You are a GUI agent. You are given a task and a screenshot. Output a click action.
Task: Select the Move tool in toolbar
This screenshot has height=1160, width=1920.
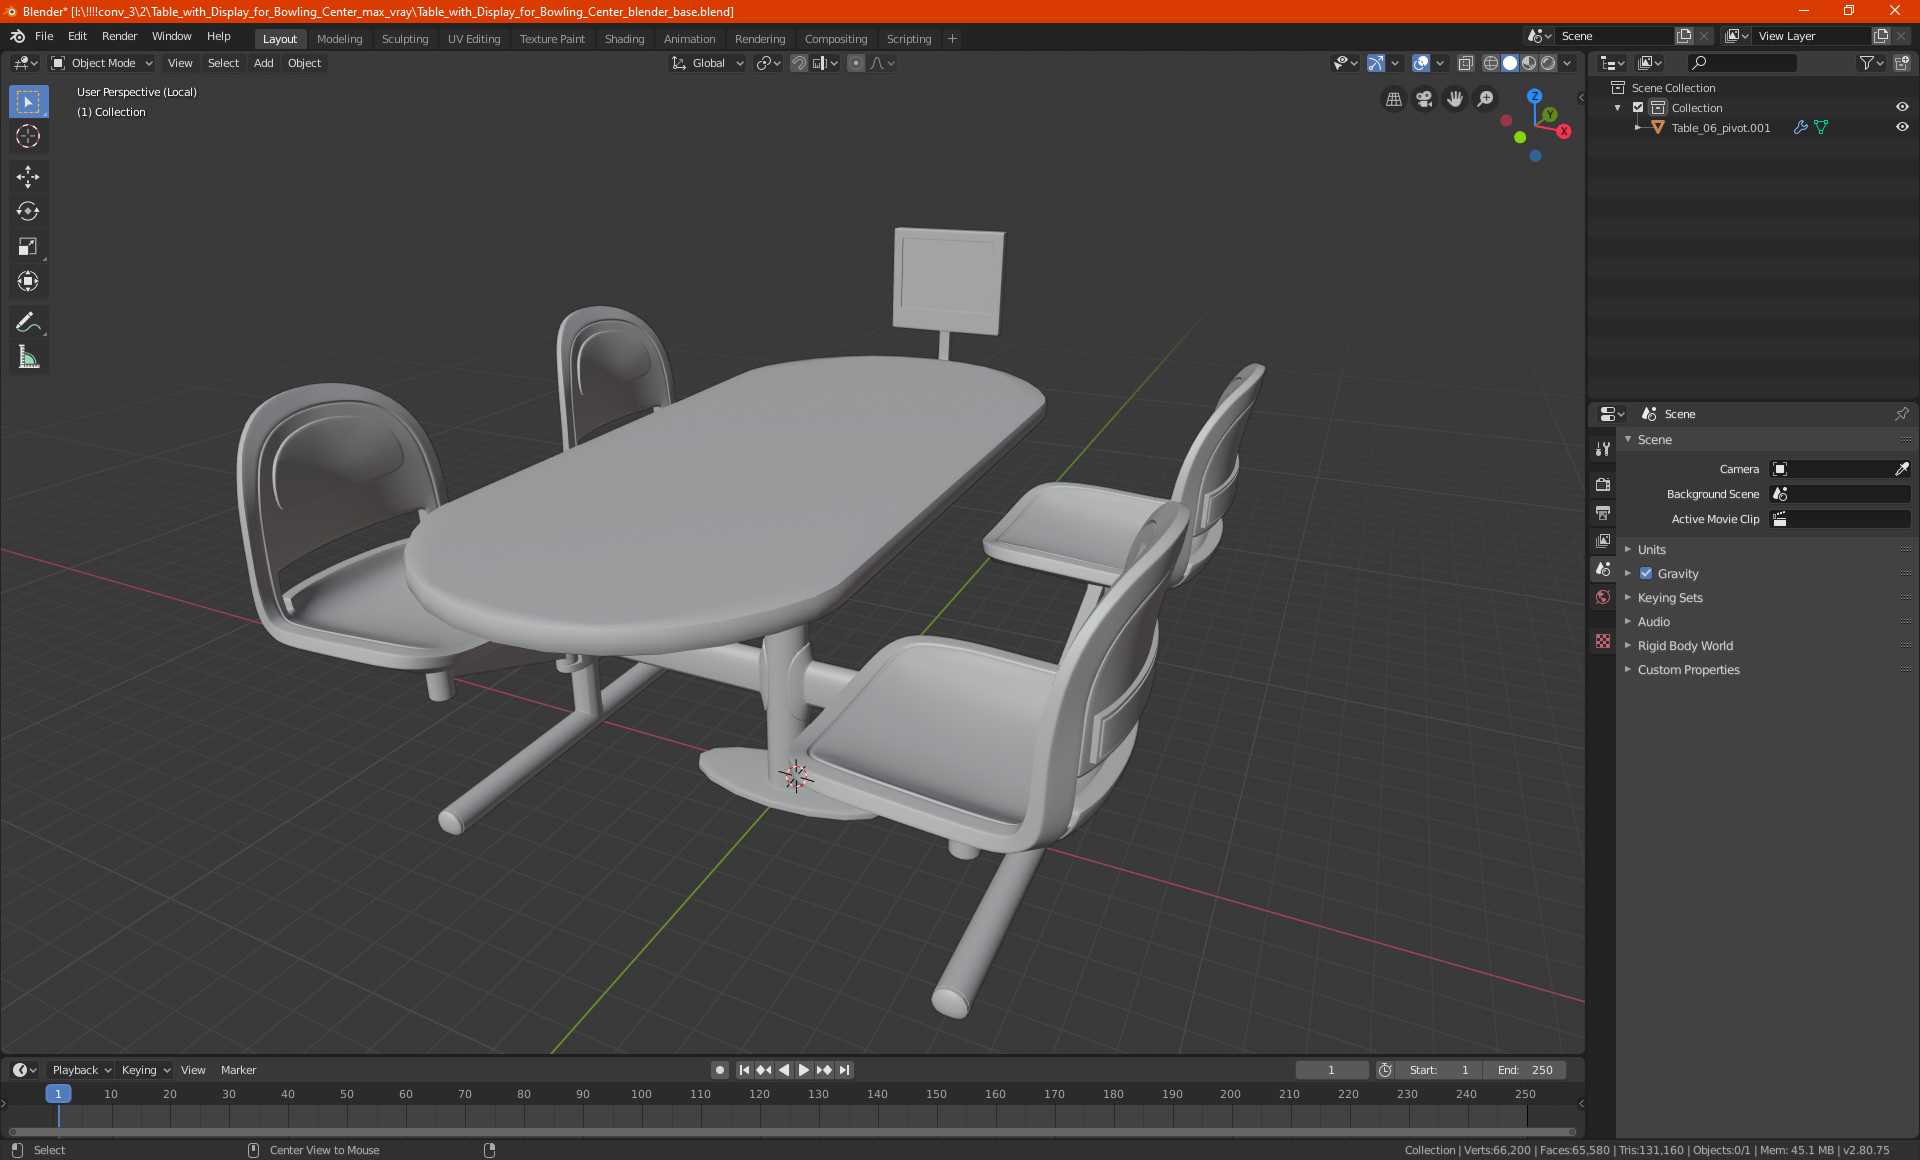(x=28, y=177)
